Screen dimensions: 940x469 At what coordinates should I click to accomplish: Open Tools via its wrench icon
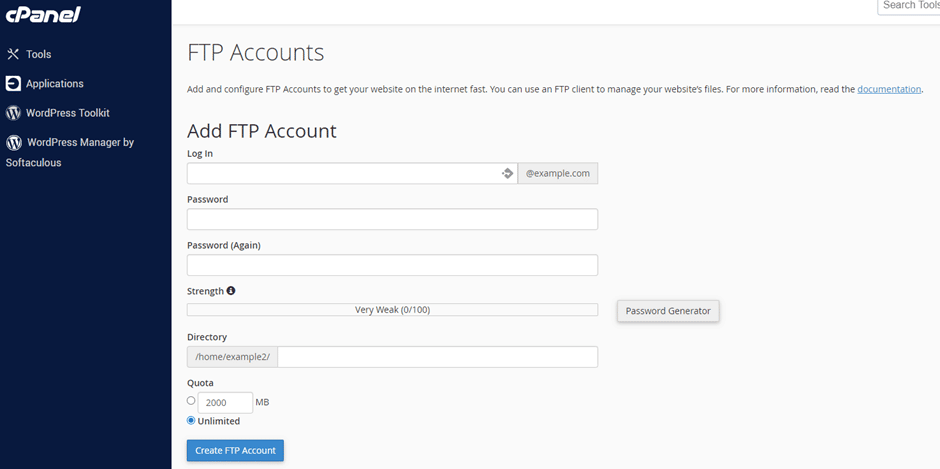point(13,54)
